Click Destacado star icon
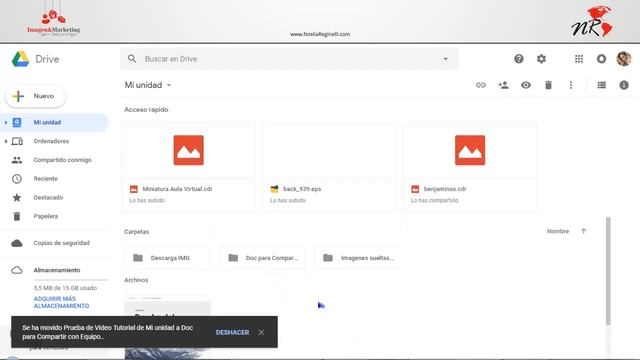This screenshot has width=640, height=360. [x=17, y=198]
